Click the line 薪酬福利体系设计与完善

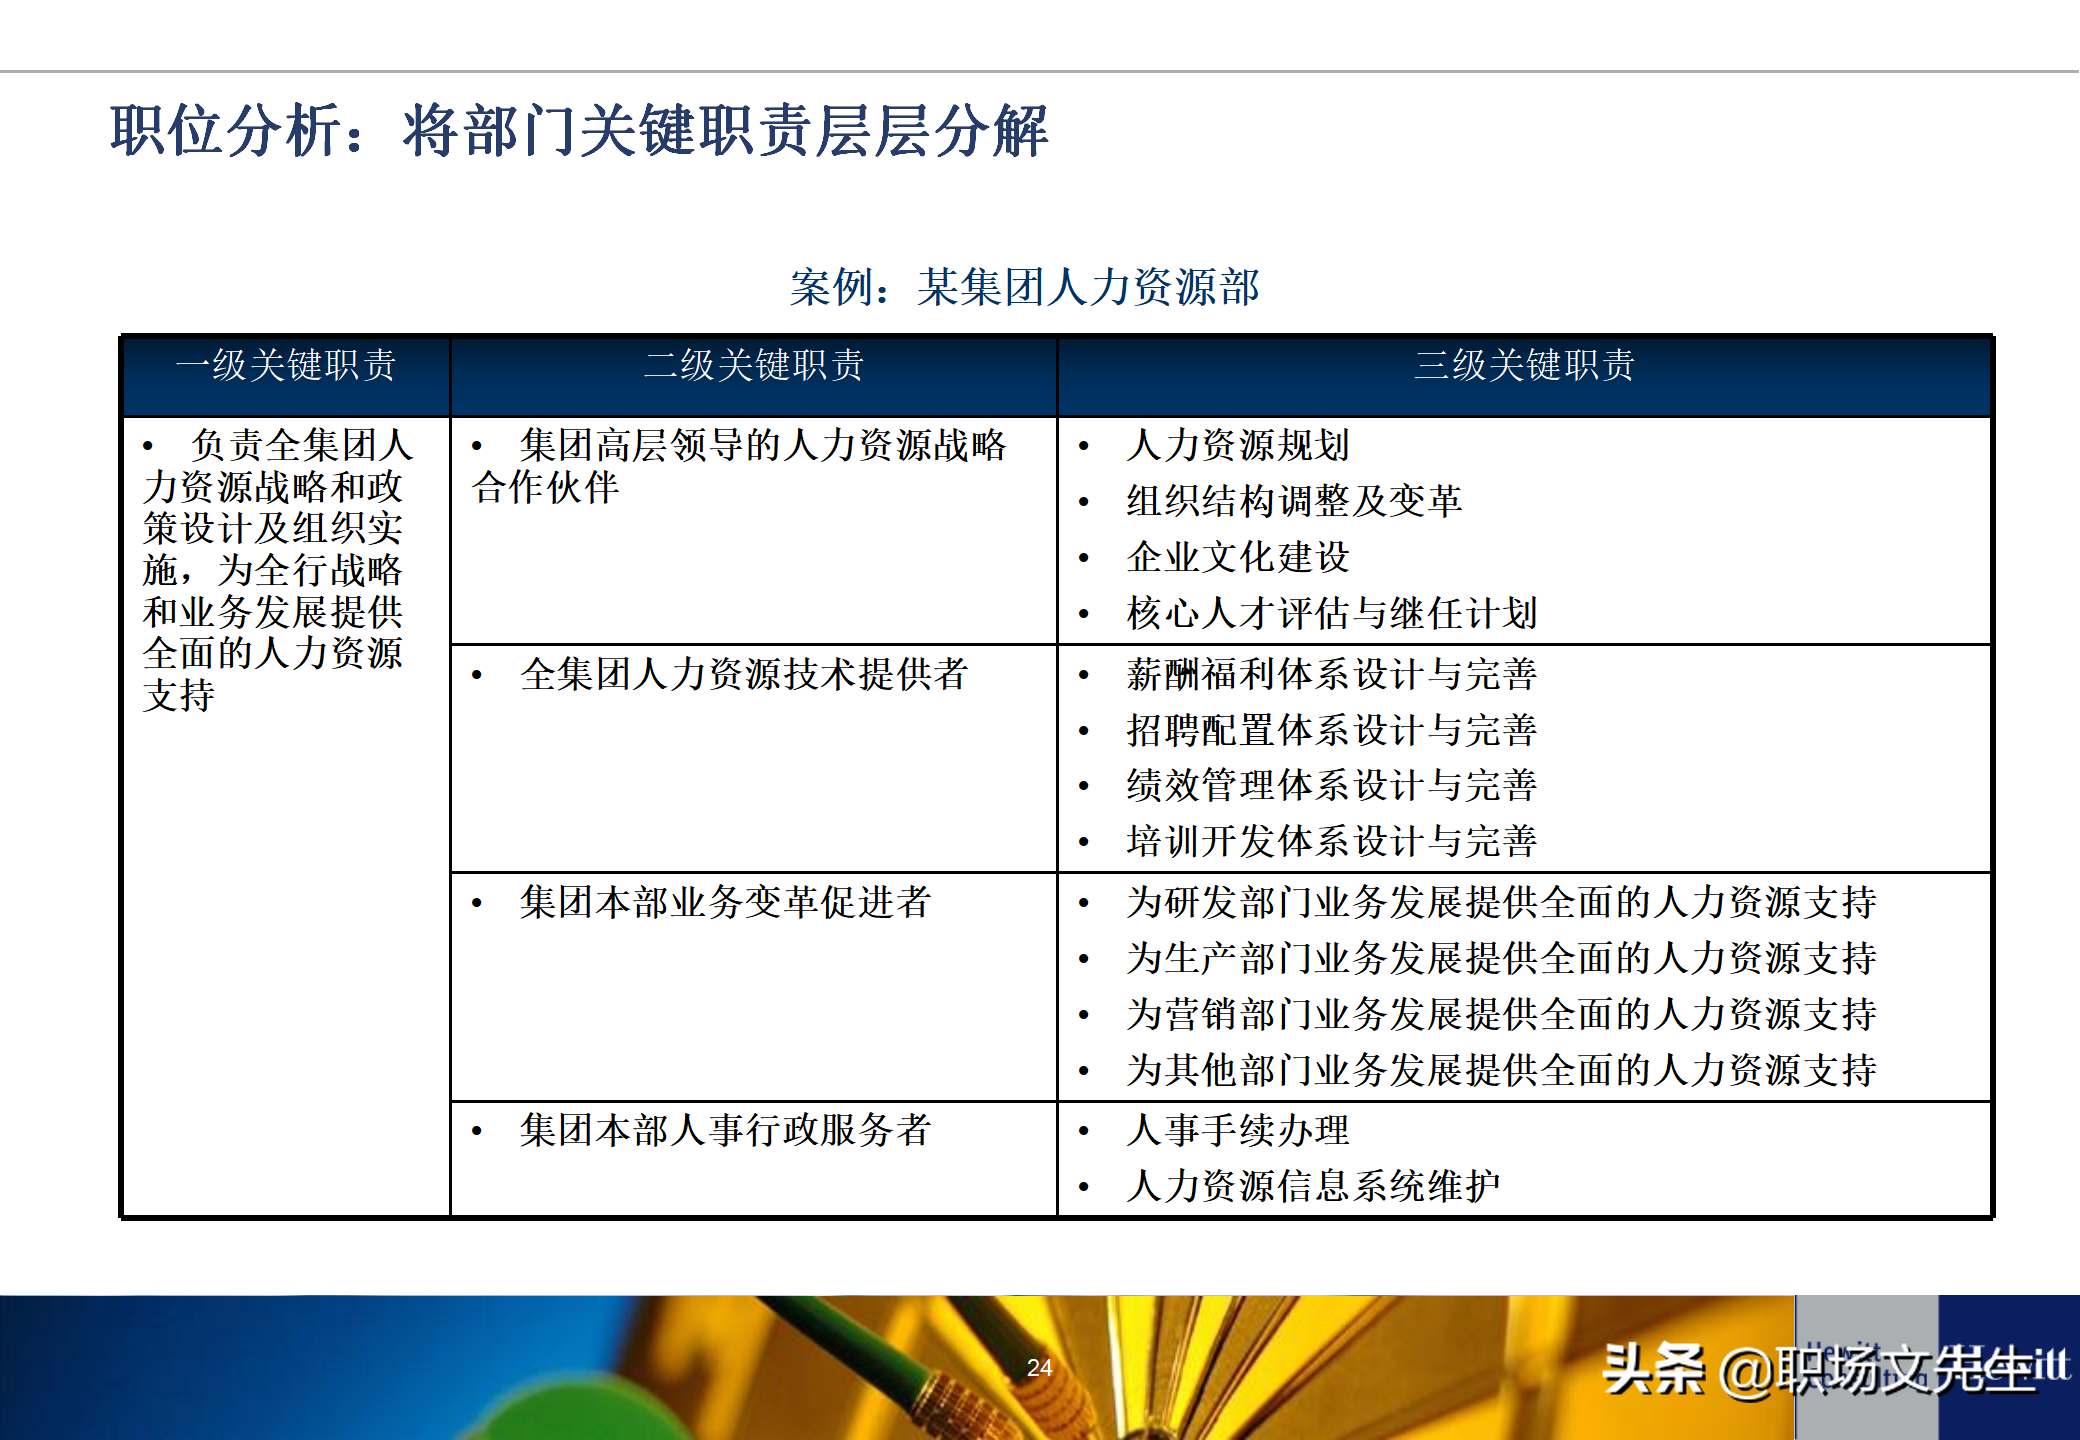pyautogui.click(x=1332, y=674)
